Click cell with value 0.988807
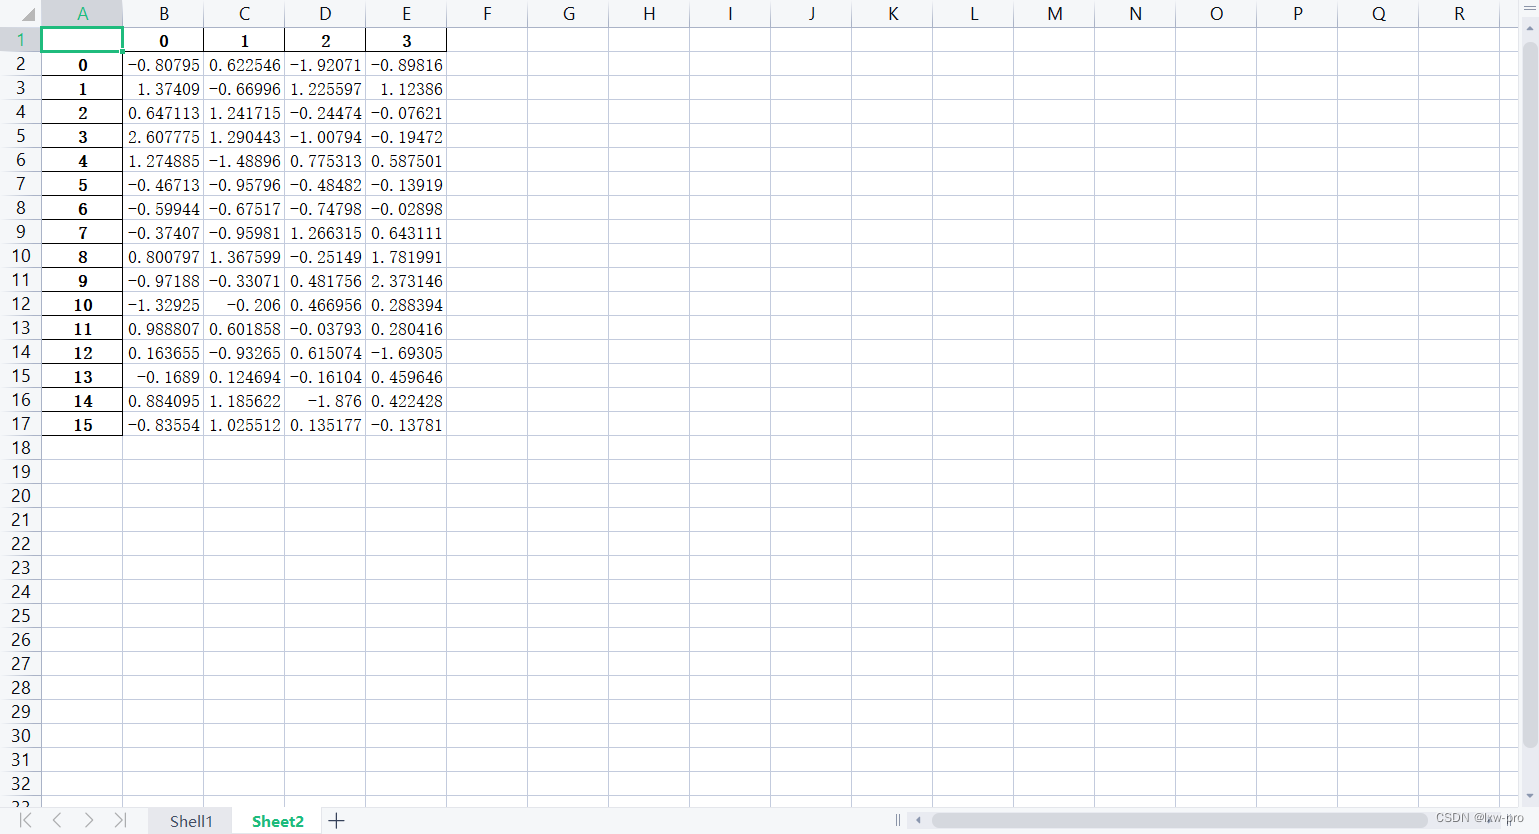The image size is (1539, 834). [164, 328]
